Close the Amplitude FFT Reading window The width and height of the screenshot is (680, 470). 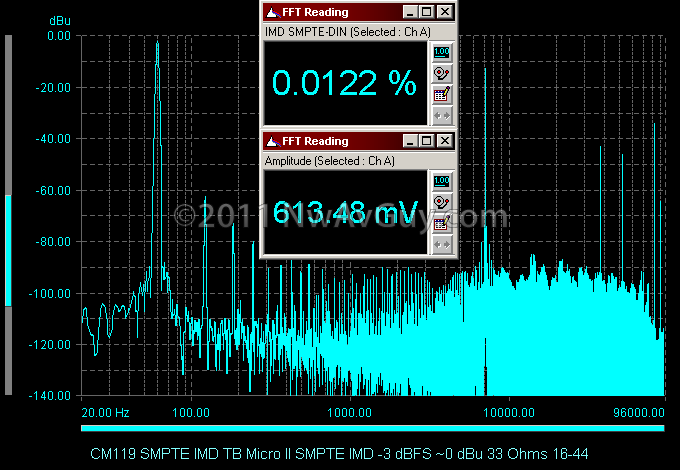coord(445,141)
